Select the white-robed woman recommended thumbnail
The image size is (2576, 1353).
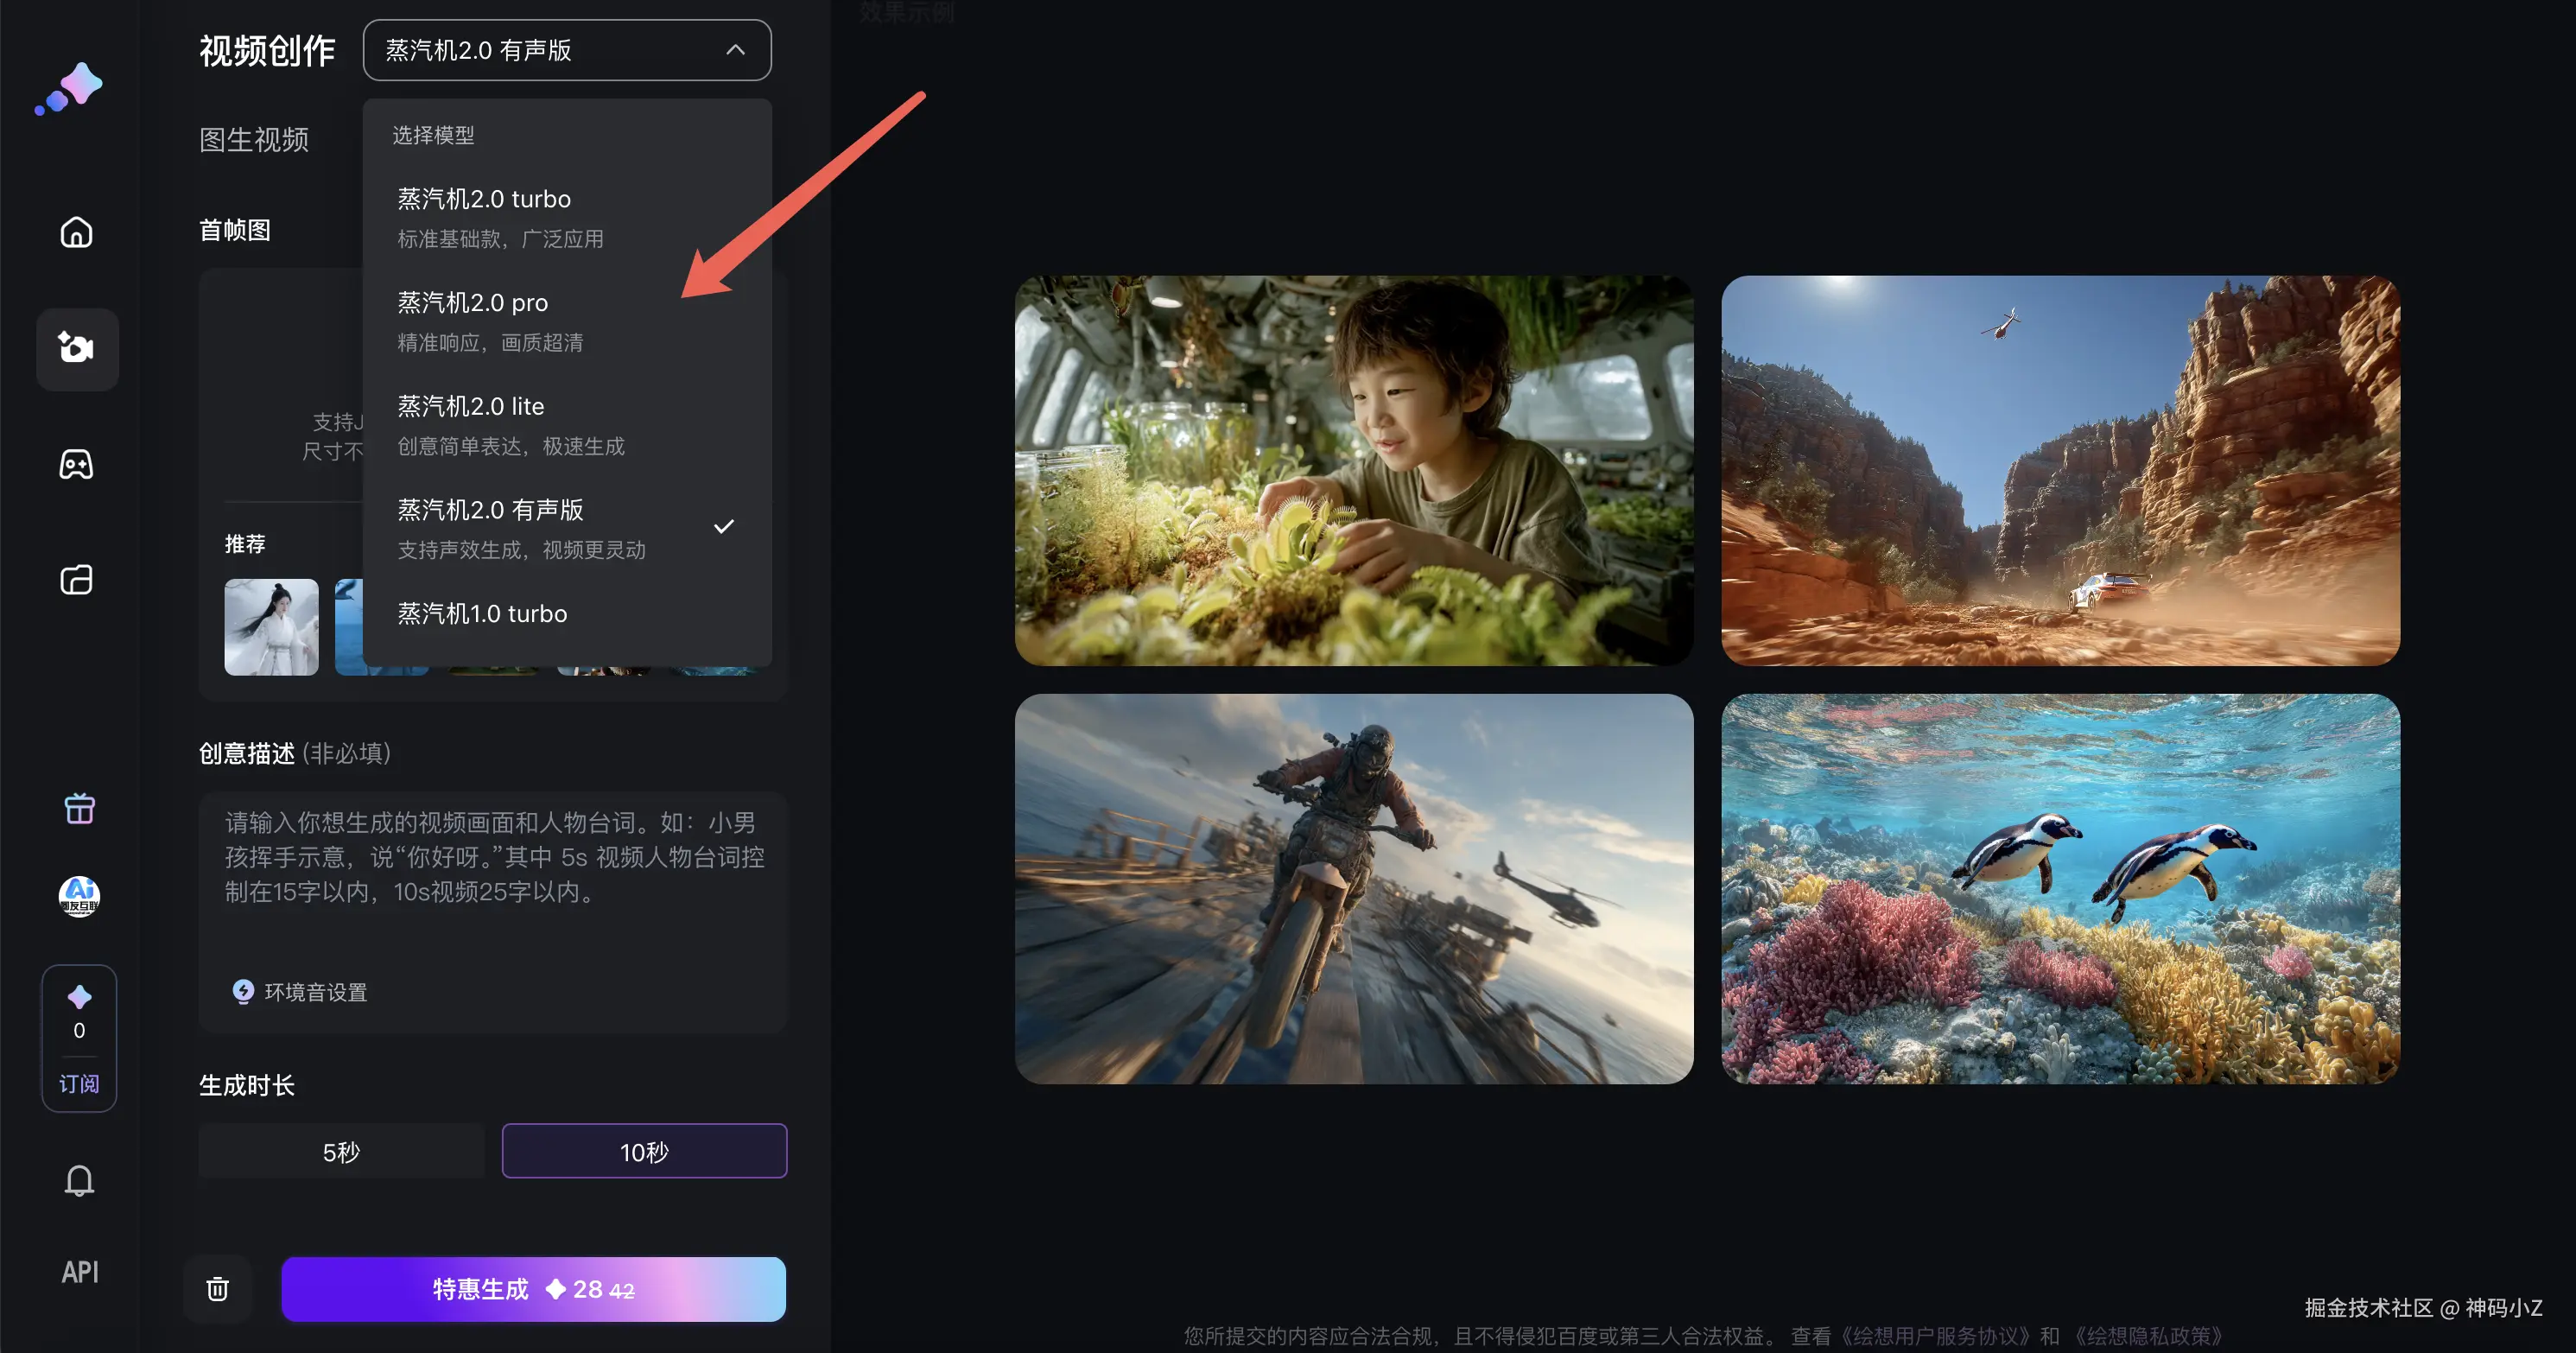(x=271, y=627)
